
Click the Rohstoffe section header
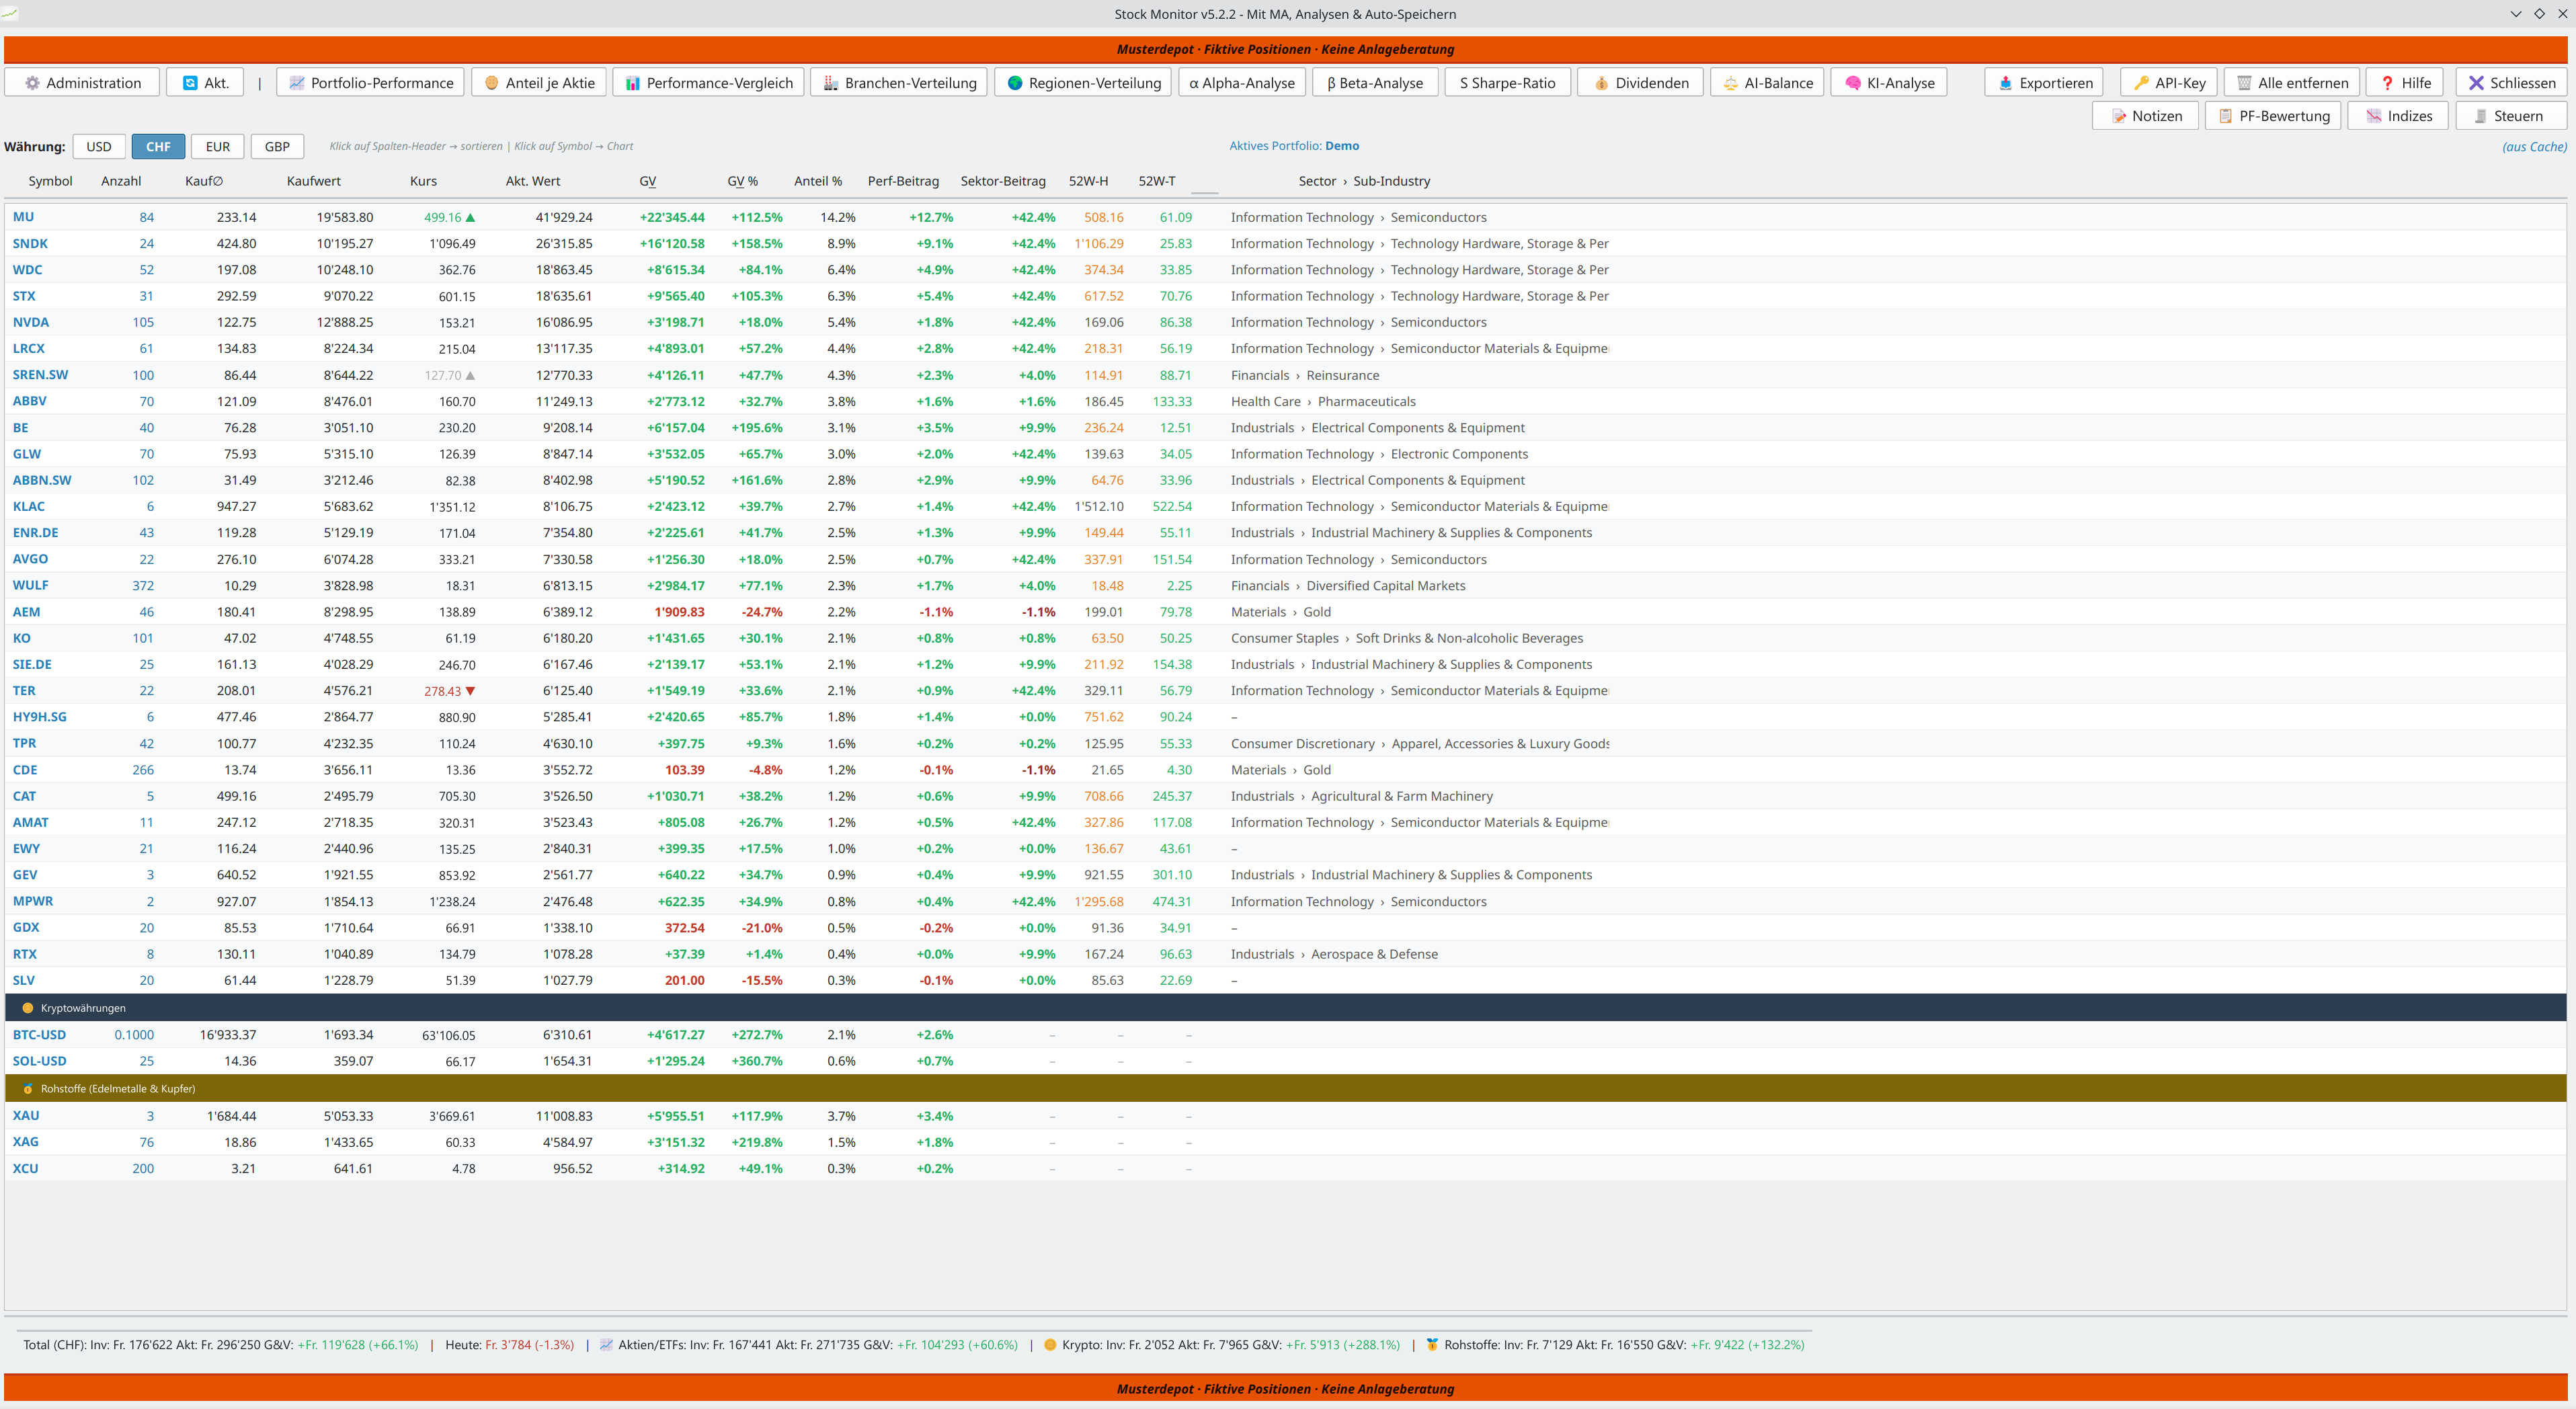1285,1088
